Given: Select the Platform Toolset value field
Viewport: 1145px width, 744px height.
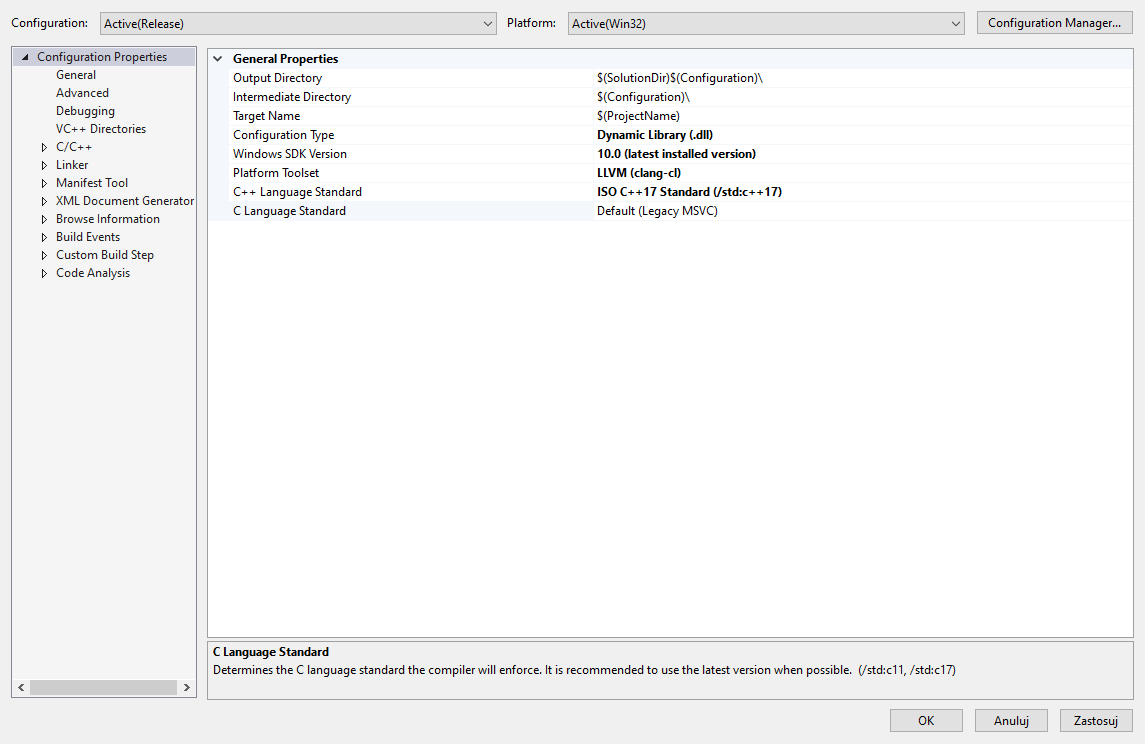Looking at the screenshot, I should pos(860,173).
